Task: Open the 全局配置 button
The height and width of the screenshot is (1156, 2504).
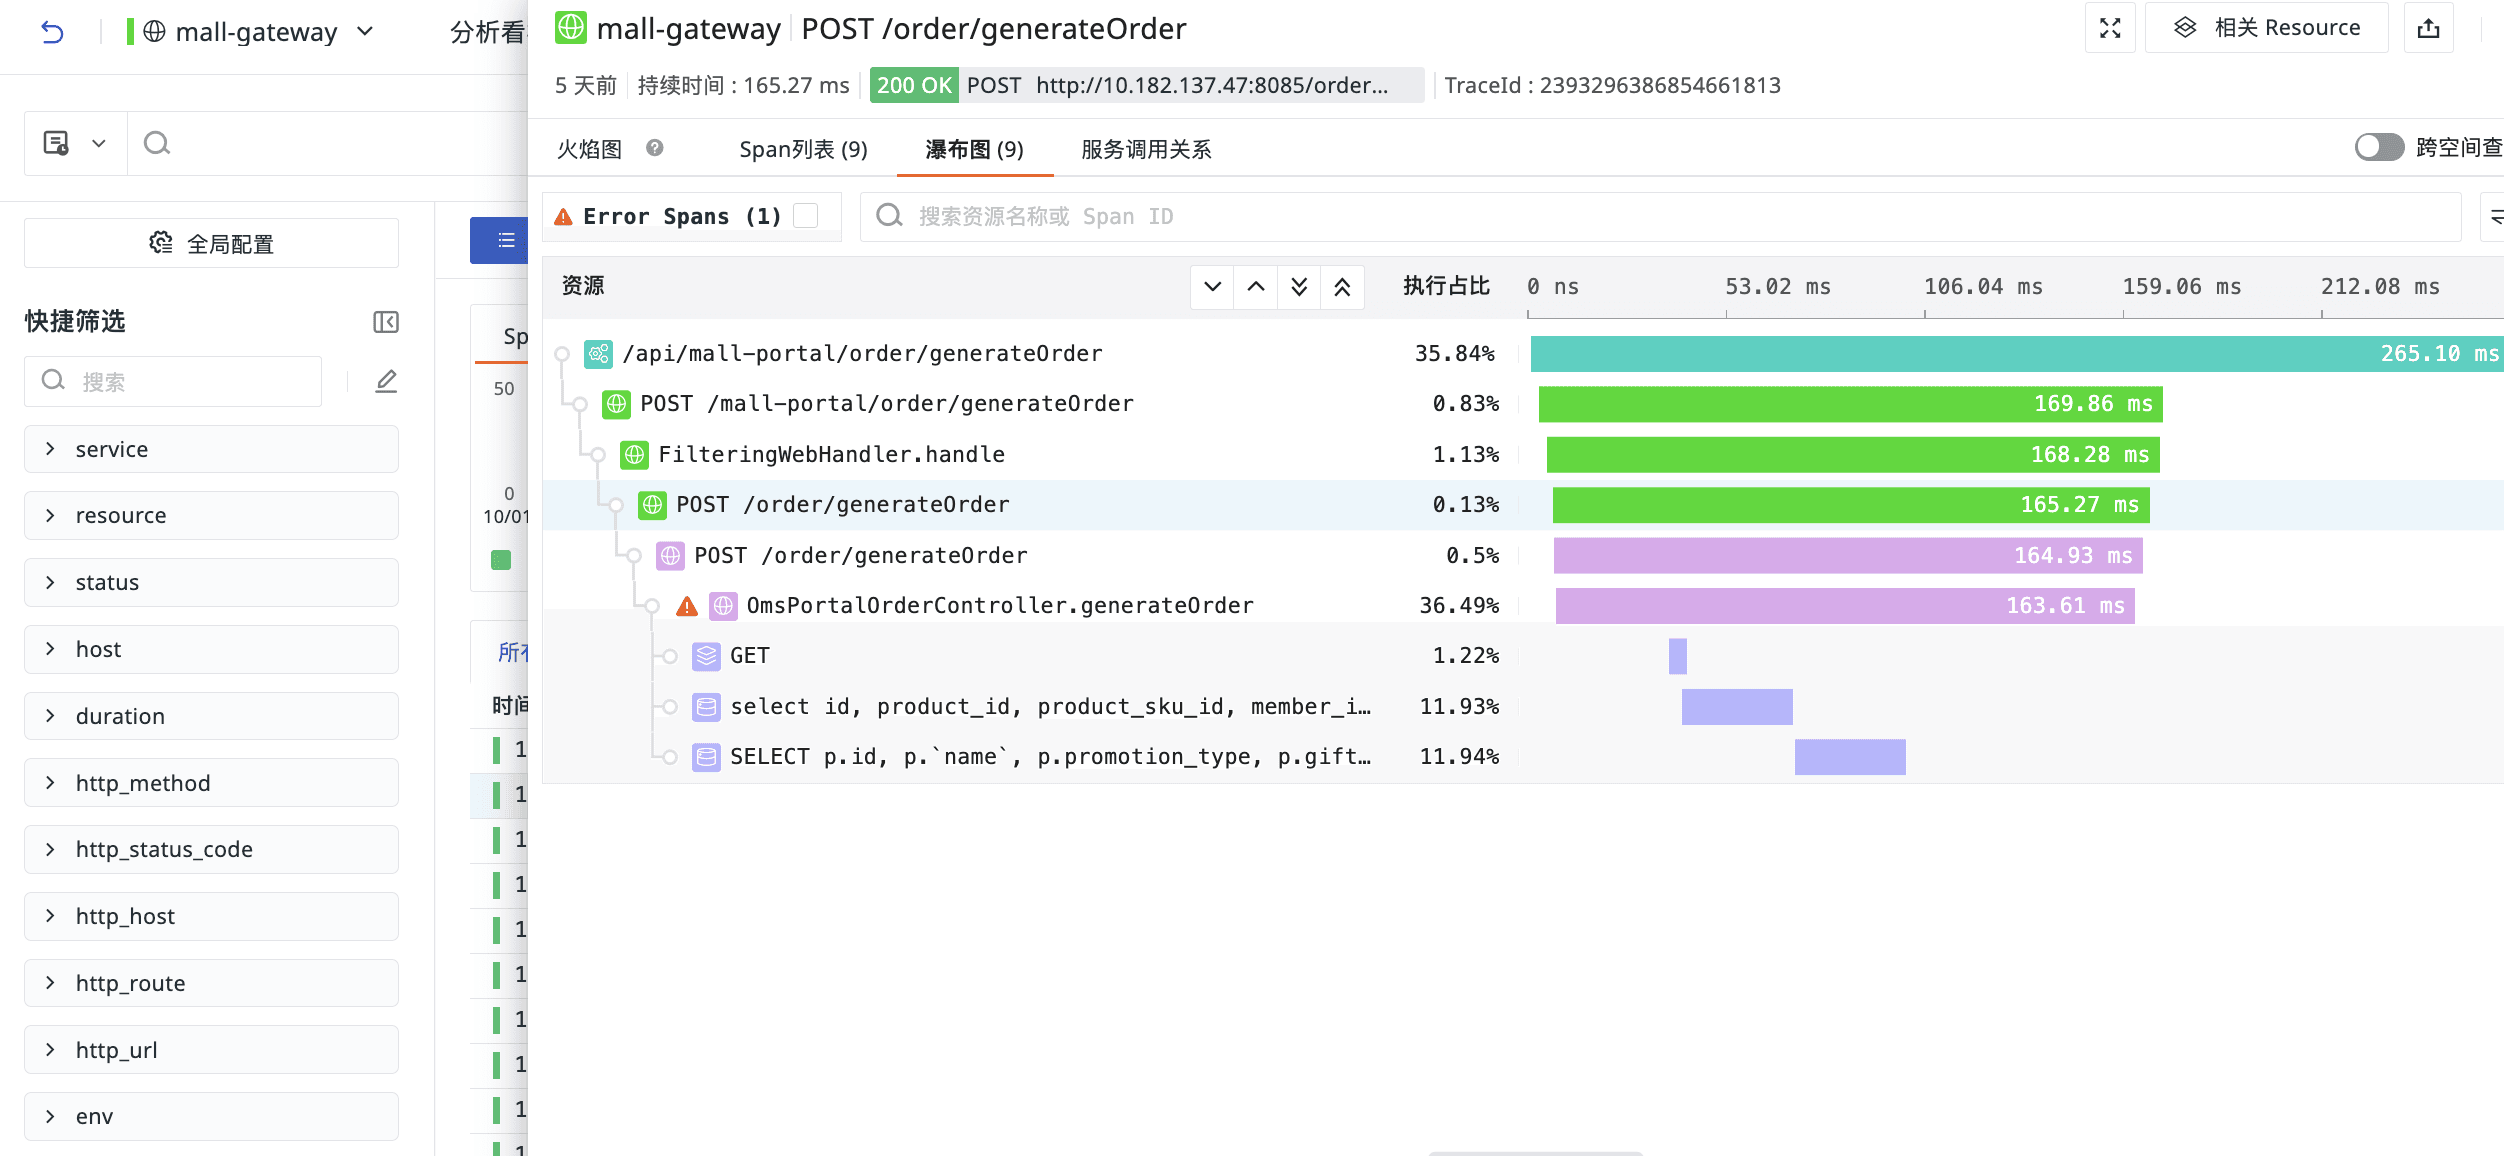Action: (211, 243)
